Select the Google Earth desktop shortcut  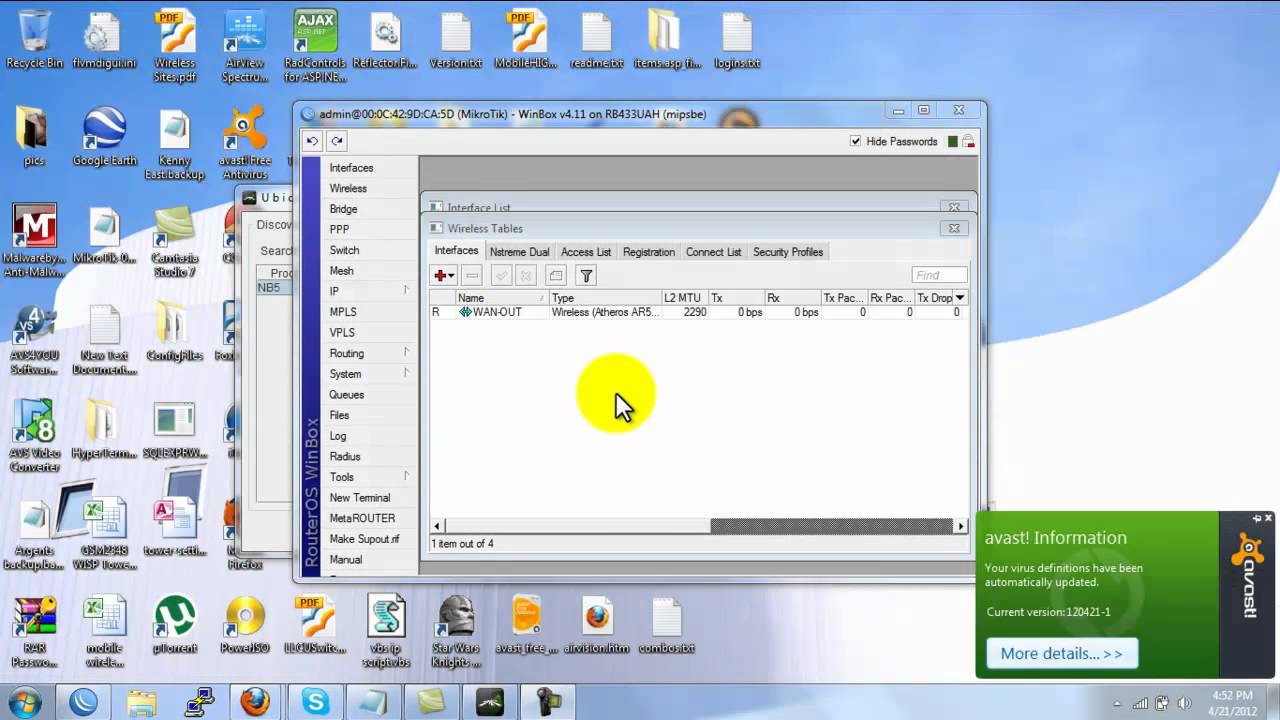click(x=104, y=137)
